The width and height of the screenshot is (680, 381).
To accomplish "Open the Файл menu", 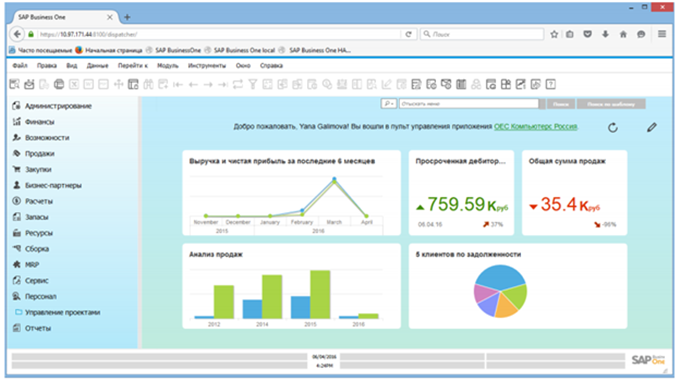I will pyautogui.click(x=20, y=65).
